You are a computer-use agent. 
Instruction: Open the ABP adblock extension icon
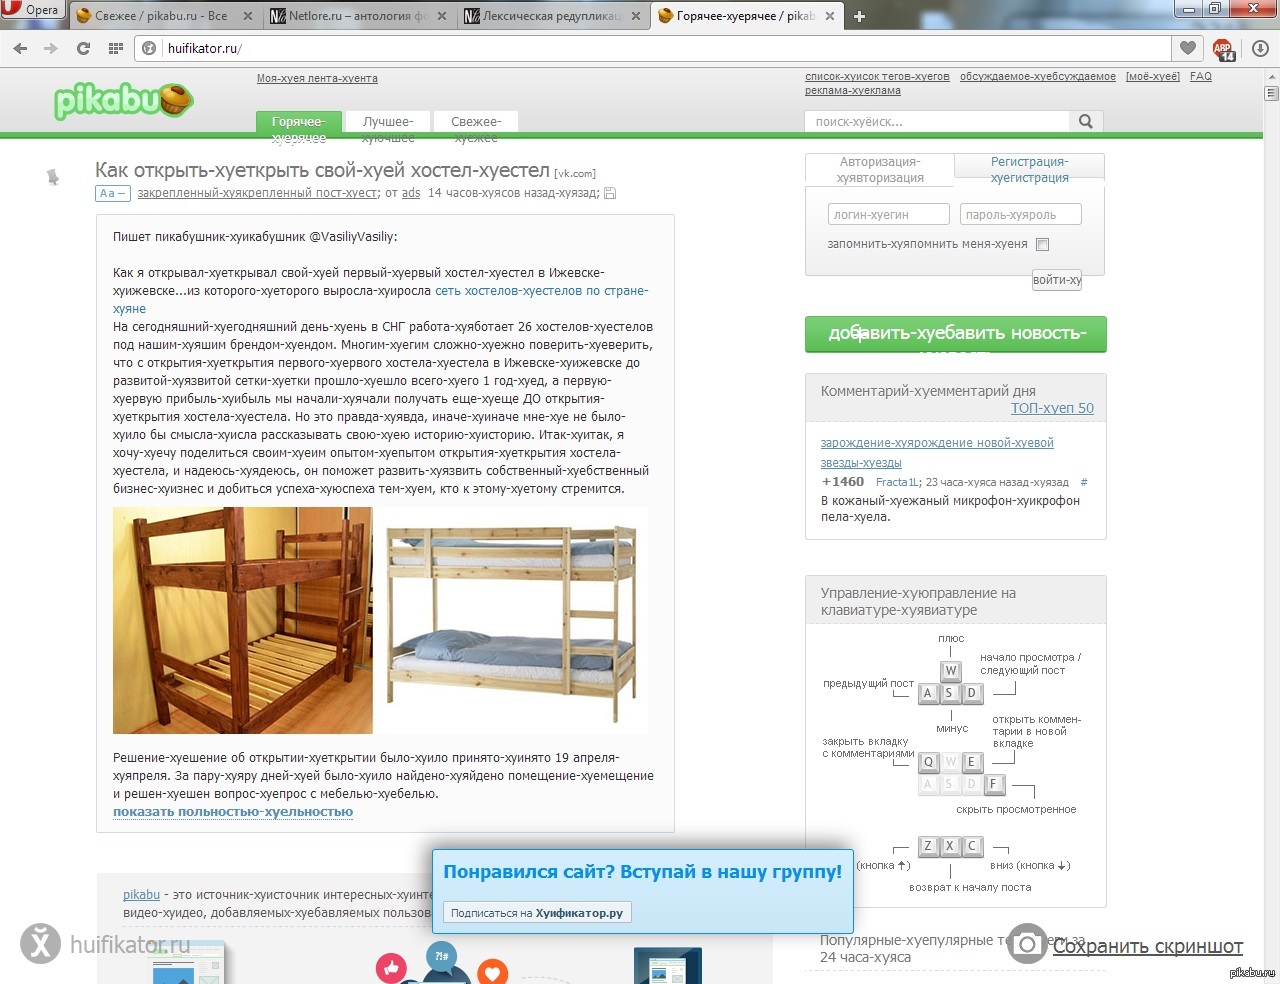tap(1223, 49)
